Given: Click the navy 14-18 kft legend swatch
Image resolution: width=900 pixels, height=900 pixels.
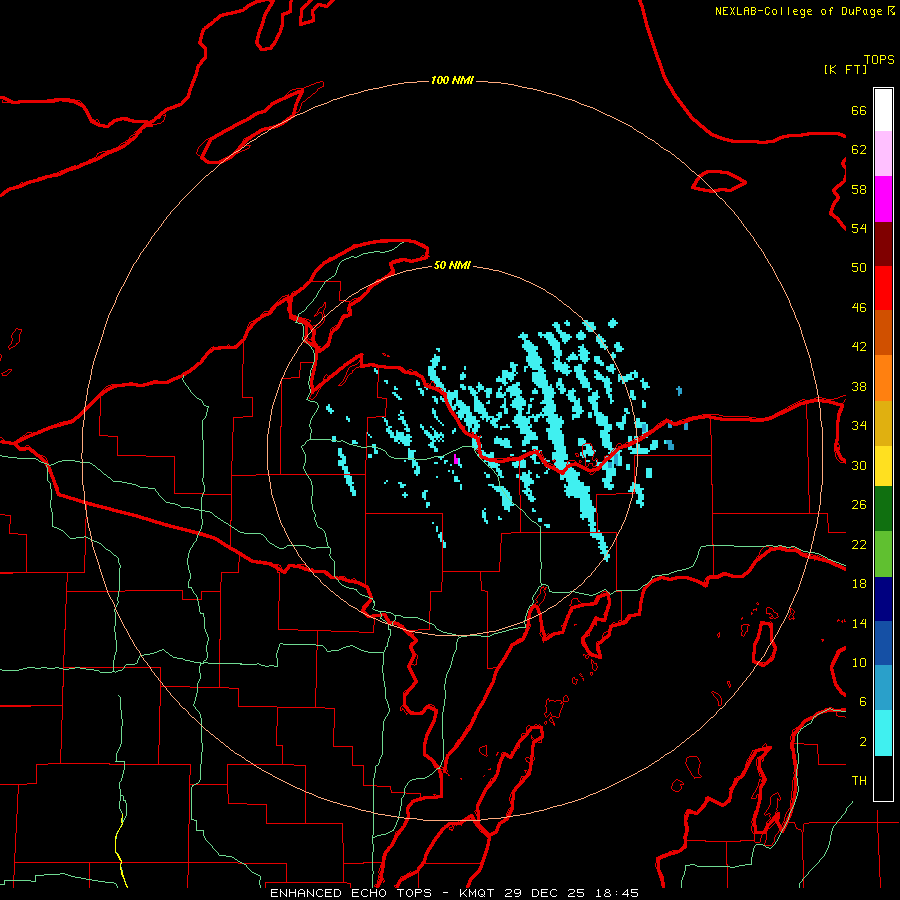Looking at the screenshot, I should click(883, 599).
